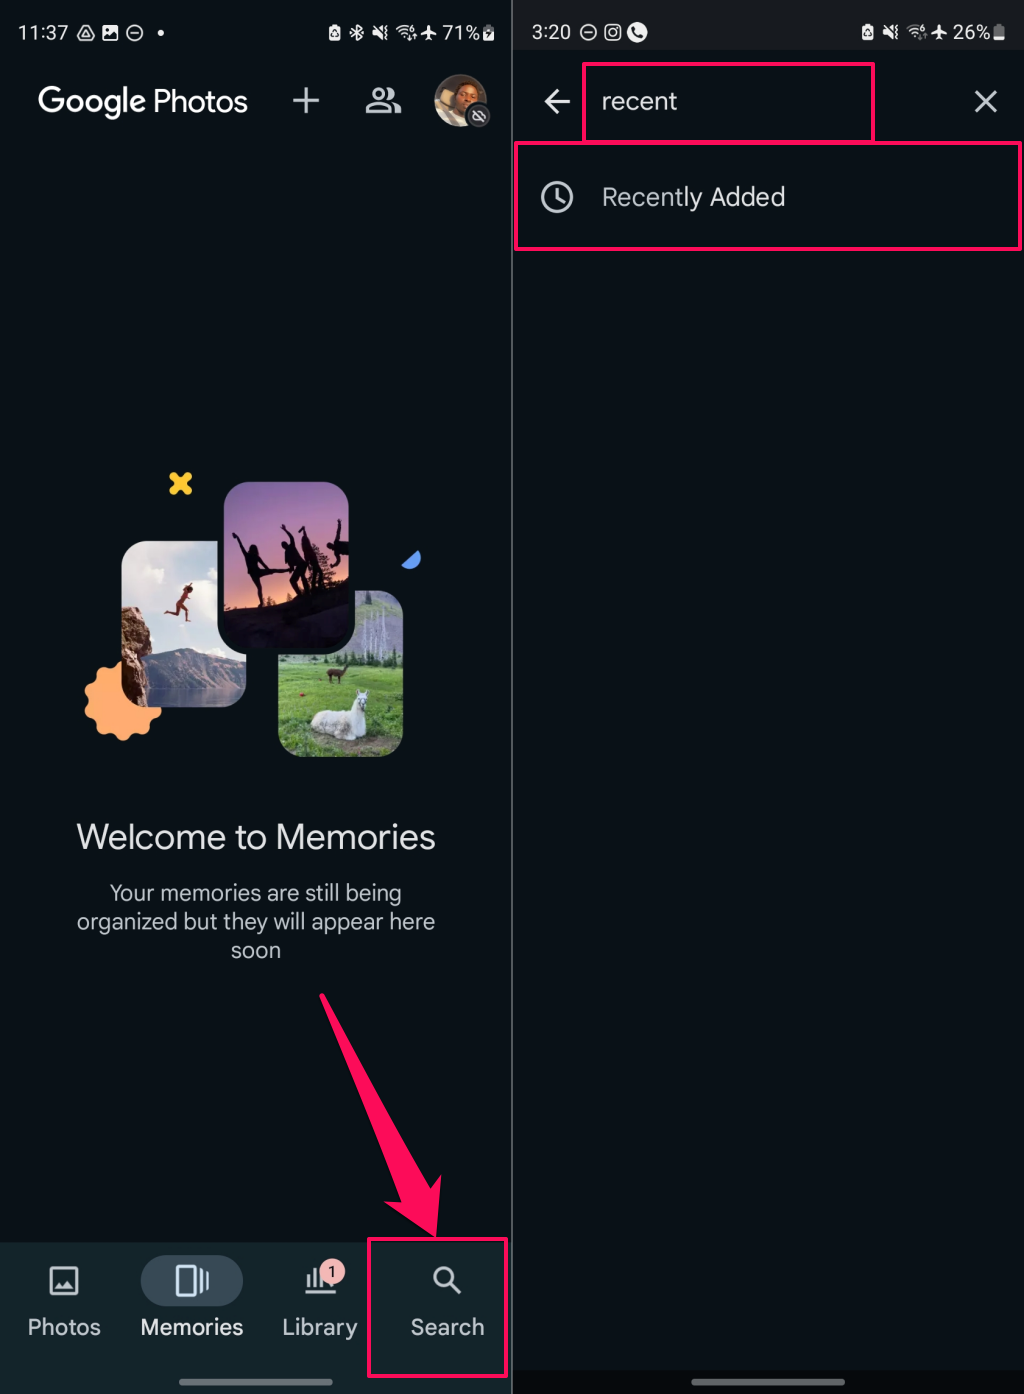Tap the Instagram status bar icon
This screenshot has width=1024, height=1394.
tap(613, 32)
